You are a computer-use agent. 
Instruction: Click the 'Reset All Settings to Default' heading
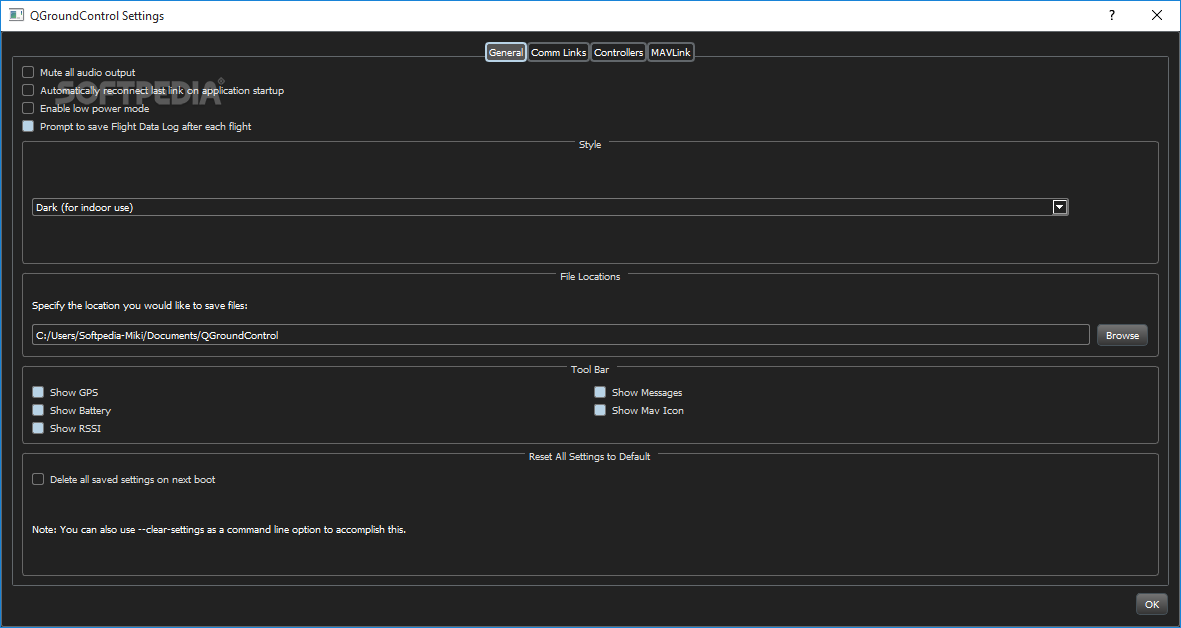(x=590, y=456)
